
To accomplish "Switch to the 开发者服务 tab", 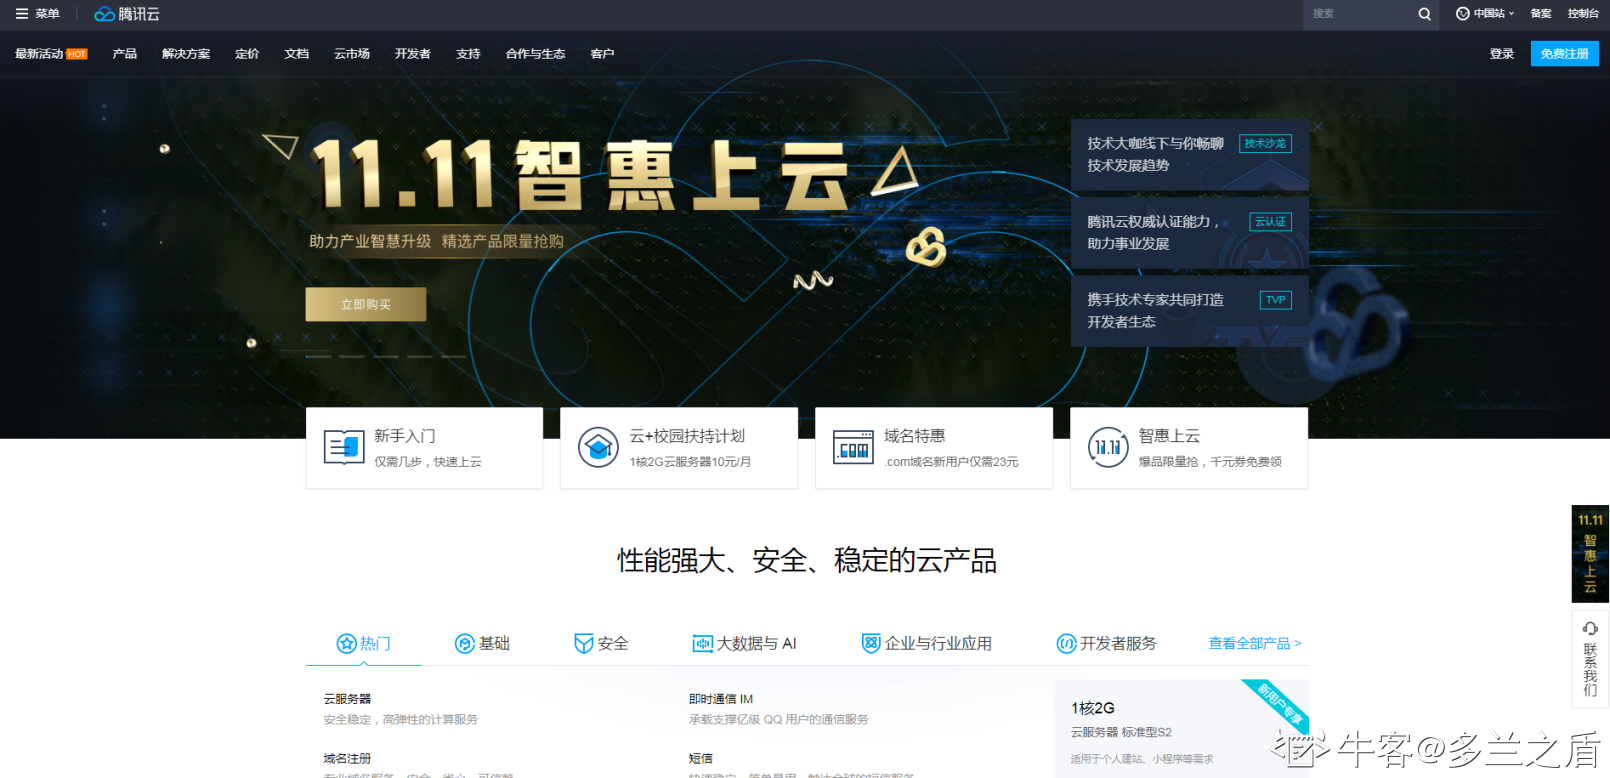I will click(x=1106, y=643).
